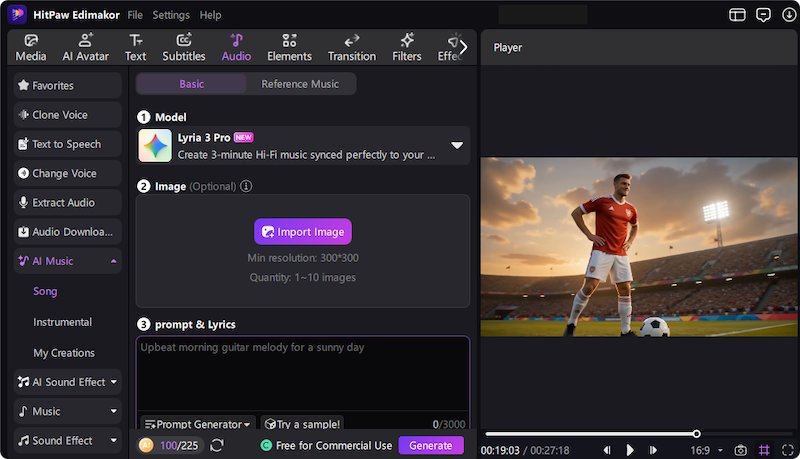Open the feedback message icon in the title bar
This screenshot has width=800, height=459.
(x=763, y=15)
